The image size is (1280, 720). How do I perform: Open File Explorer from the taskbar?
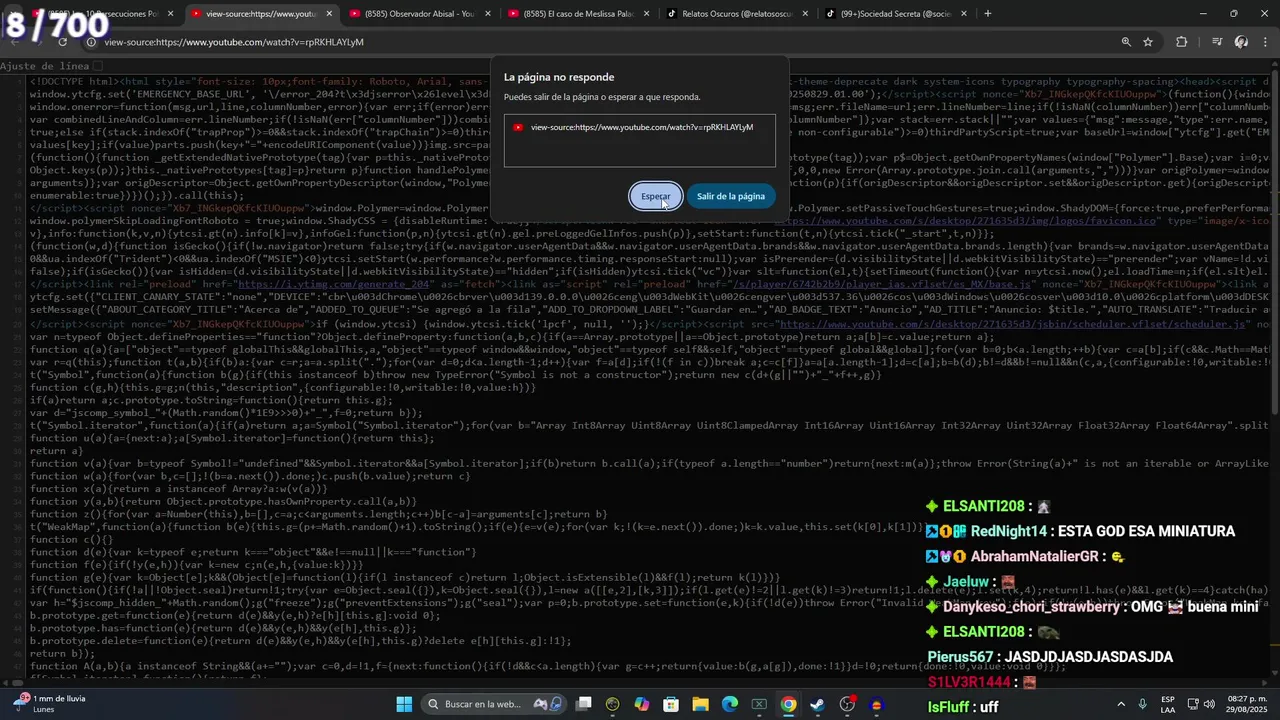click(701, 704)
